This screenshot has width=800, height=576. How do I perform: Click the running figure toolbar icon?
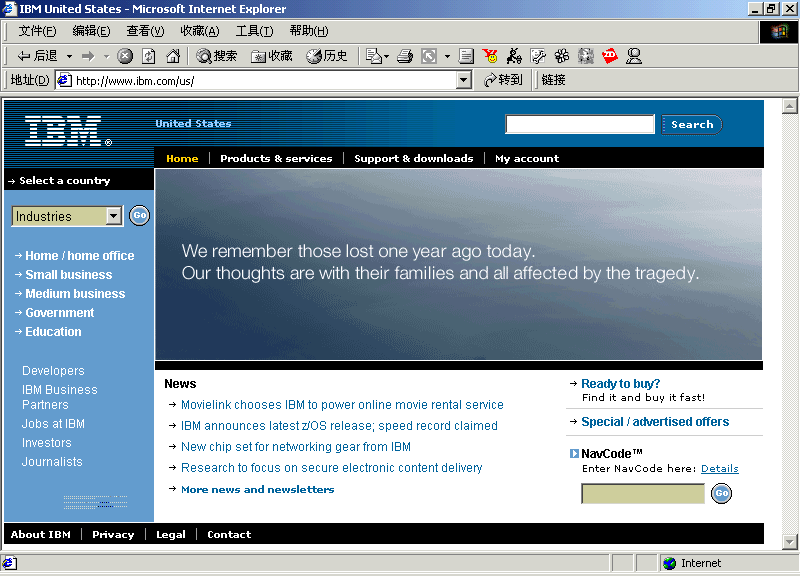(514, 56)
